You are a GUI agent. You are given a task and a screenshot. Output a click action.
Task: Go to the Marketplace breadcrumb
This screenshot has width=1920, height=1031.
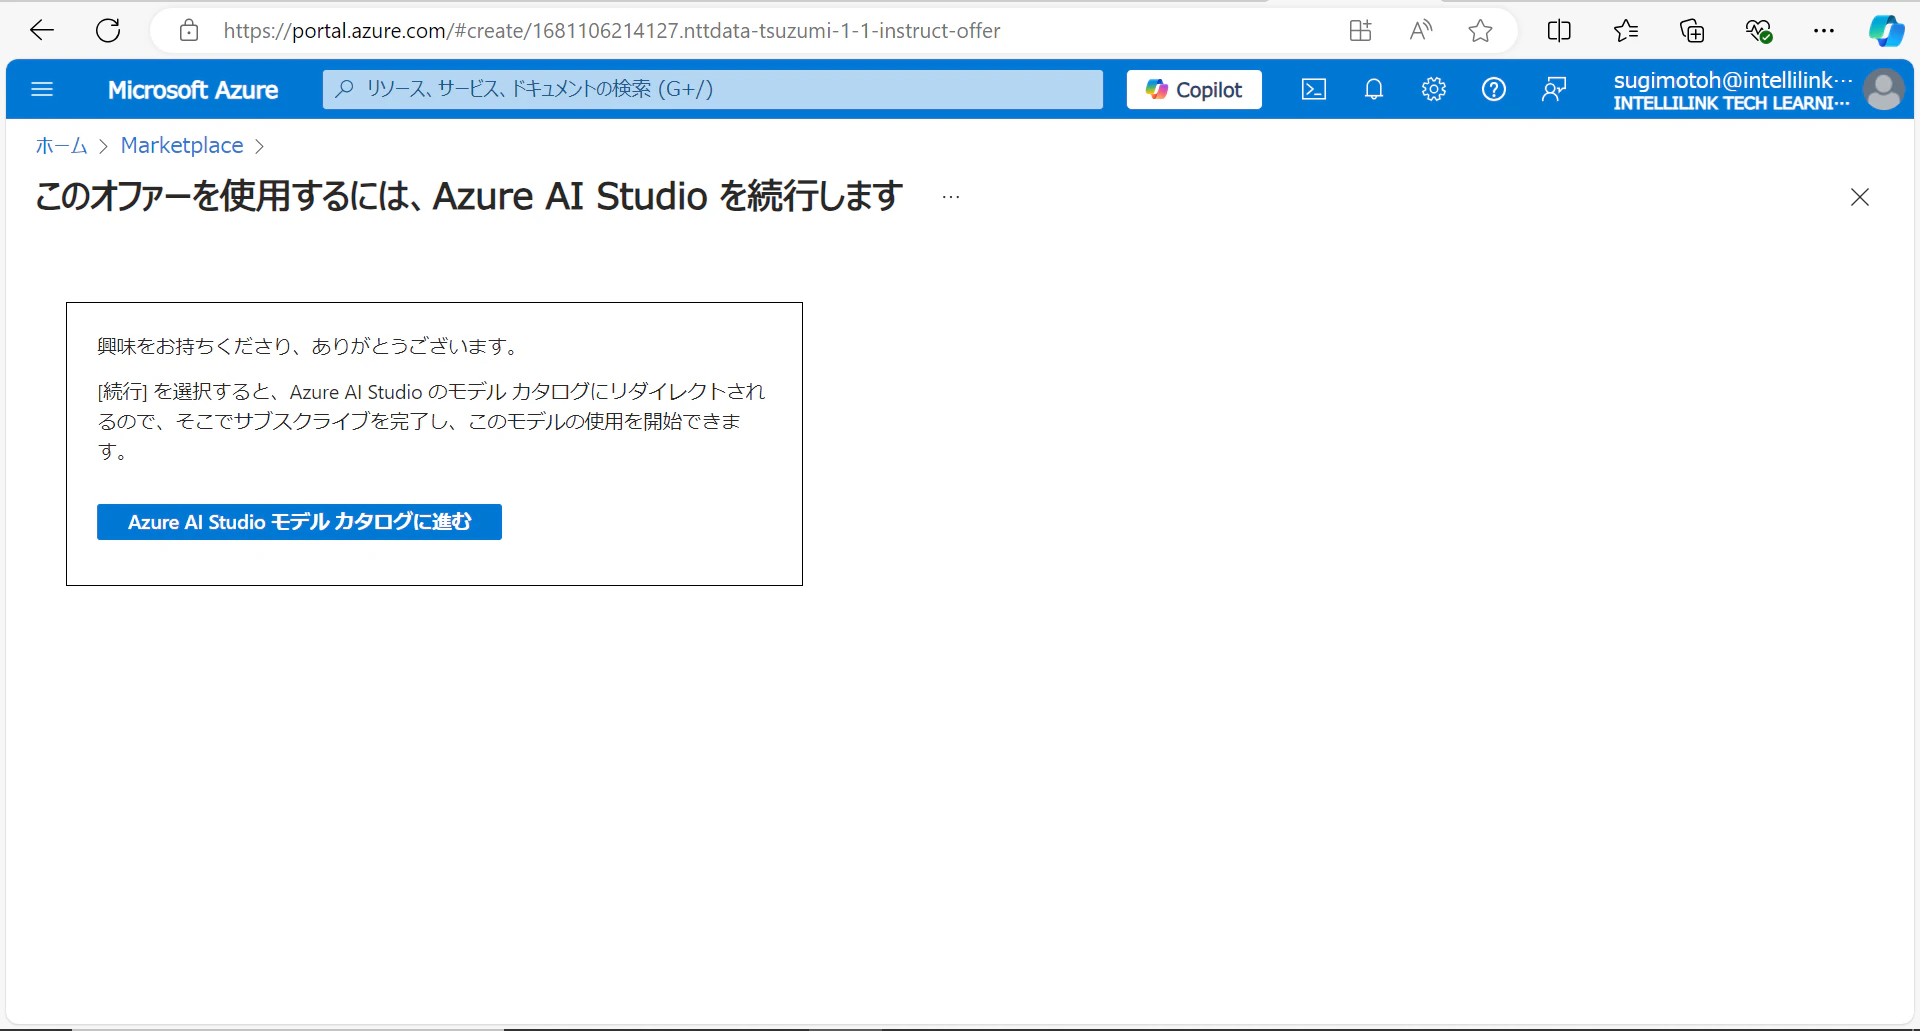point(182,146)
